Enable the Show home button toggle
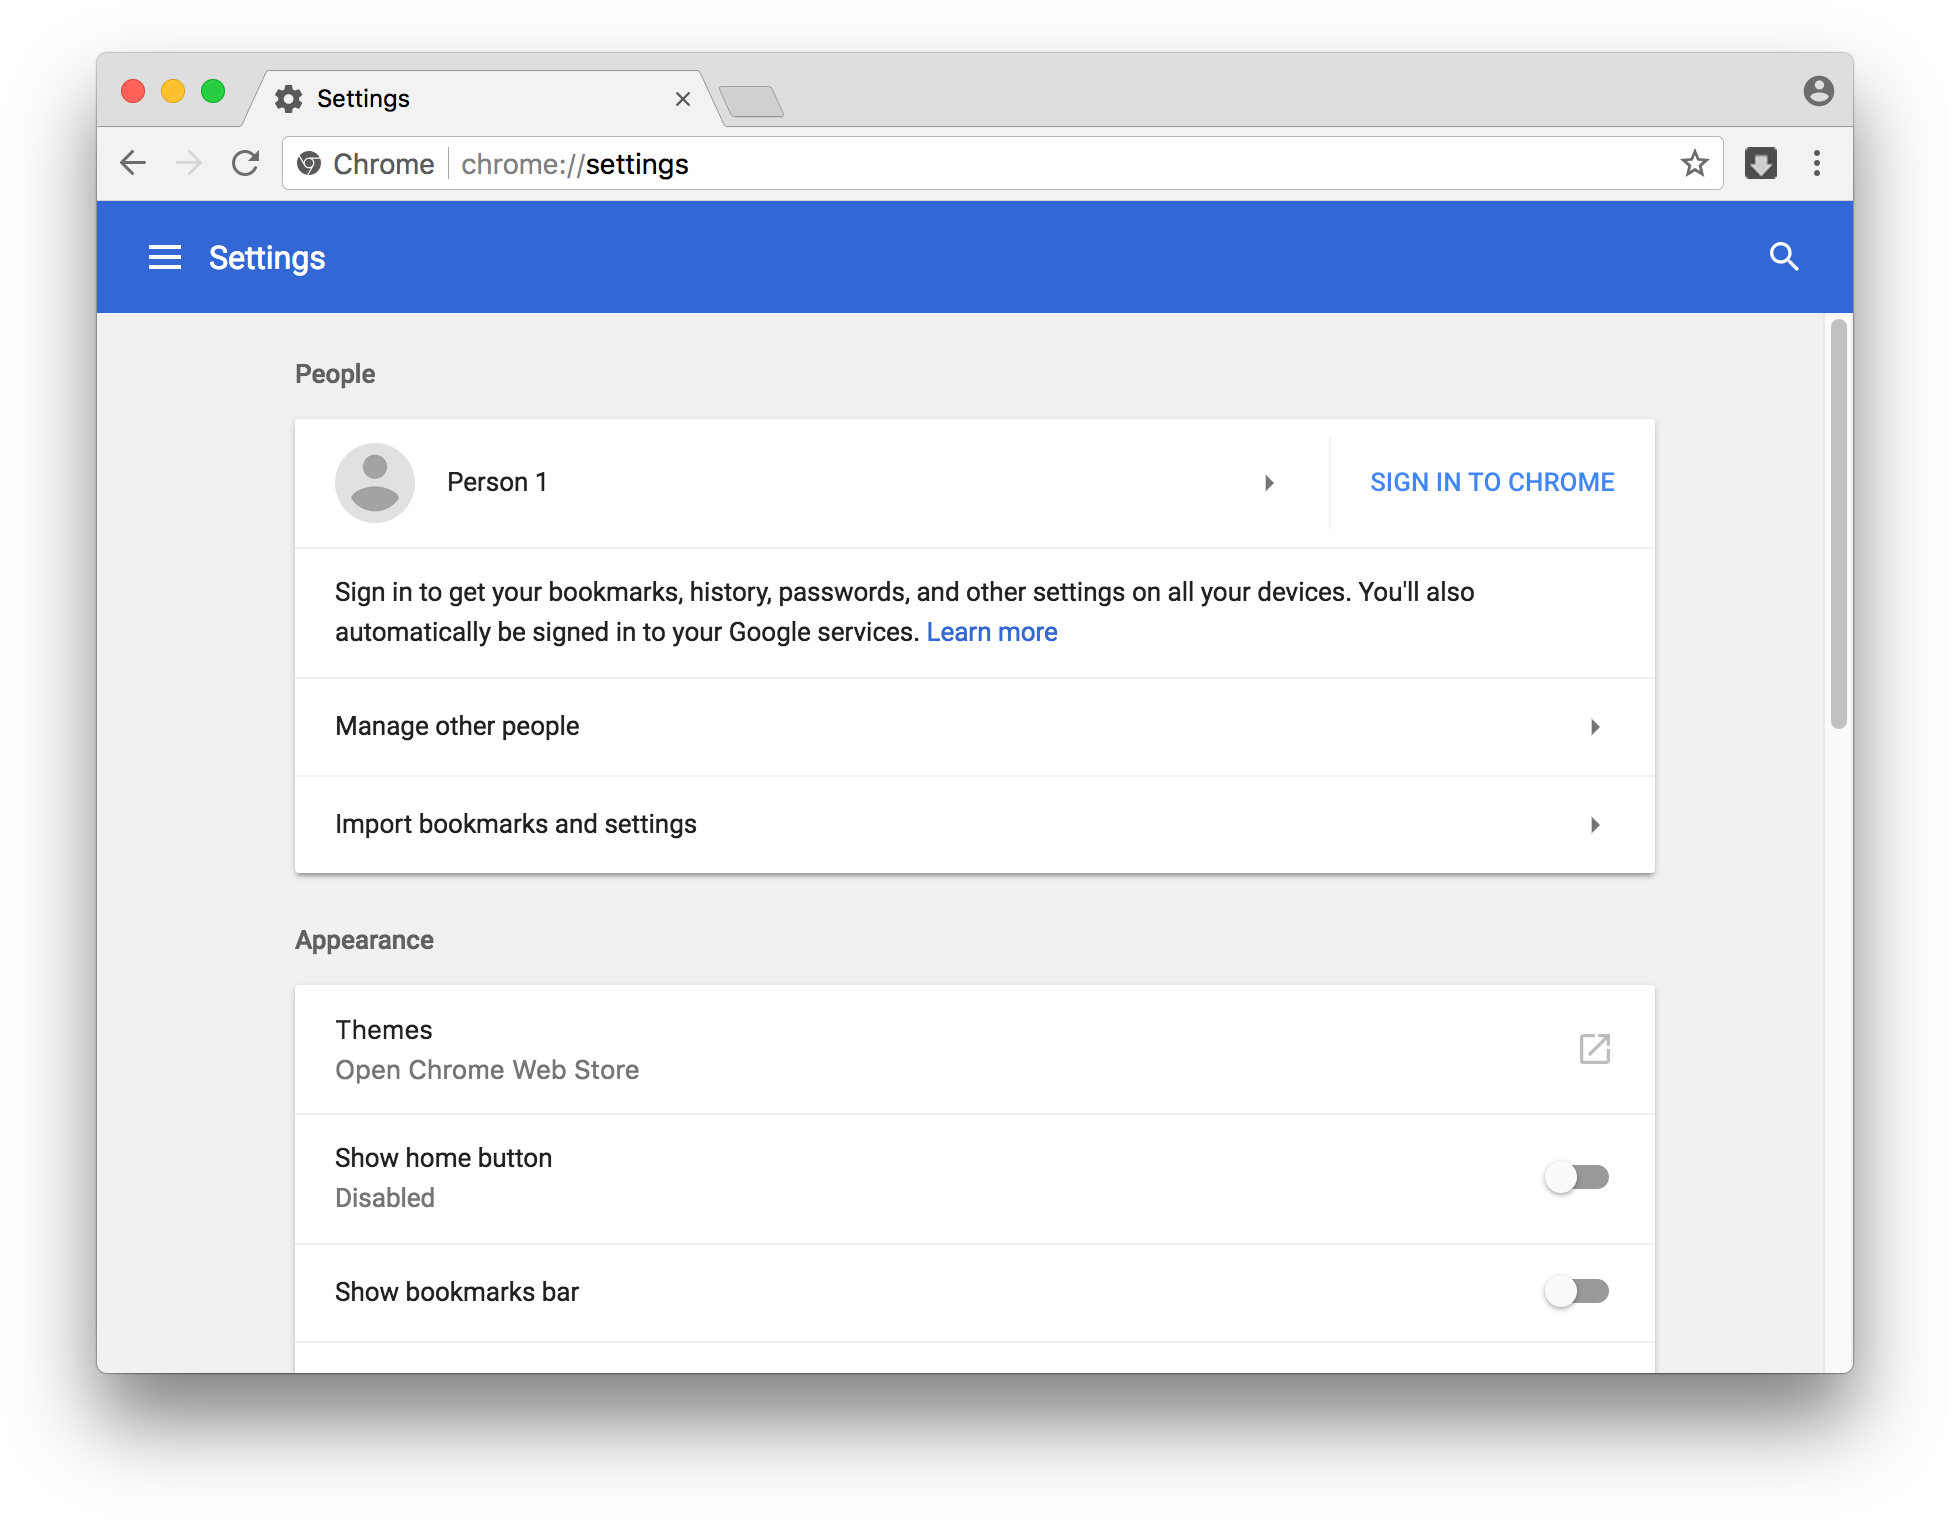The image size is (1949, 1521). pyautogui.click(x=1576, y=1178)
